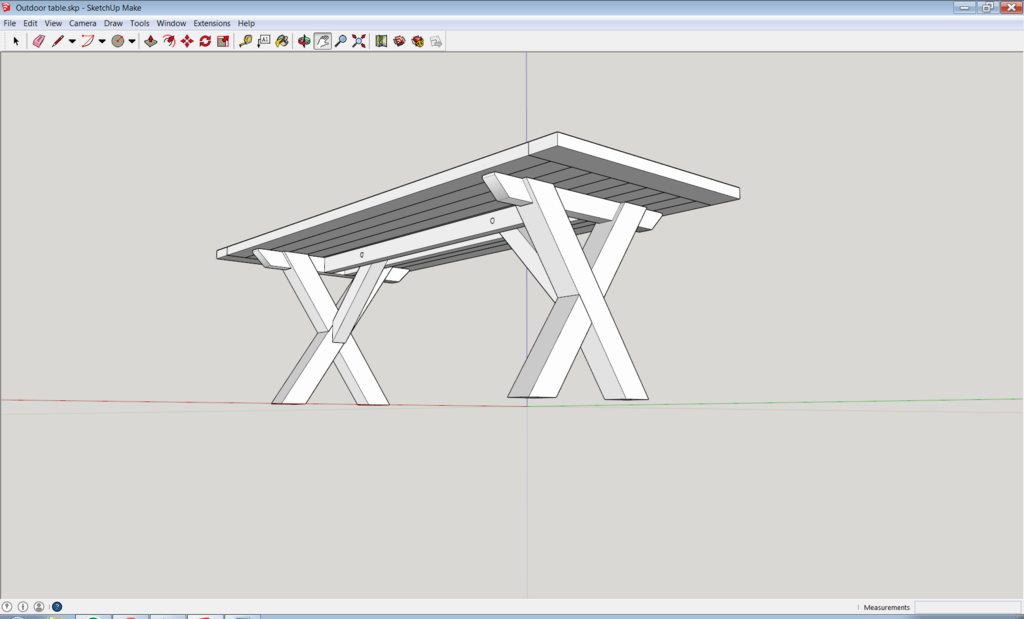1024x619 pixels.
Task: Open the 3D Warehouse icon
Action: [x=399, y=41]
